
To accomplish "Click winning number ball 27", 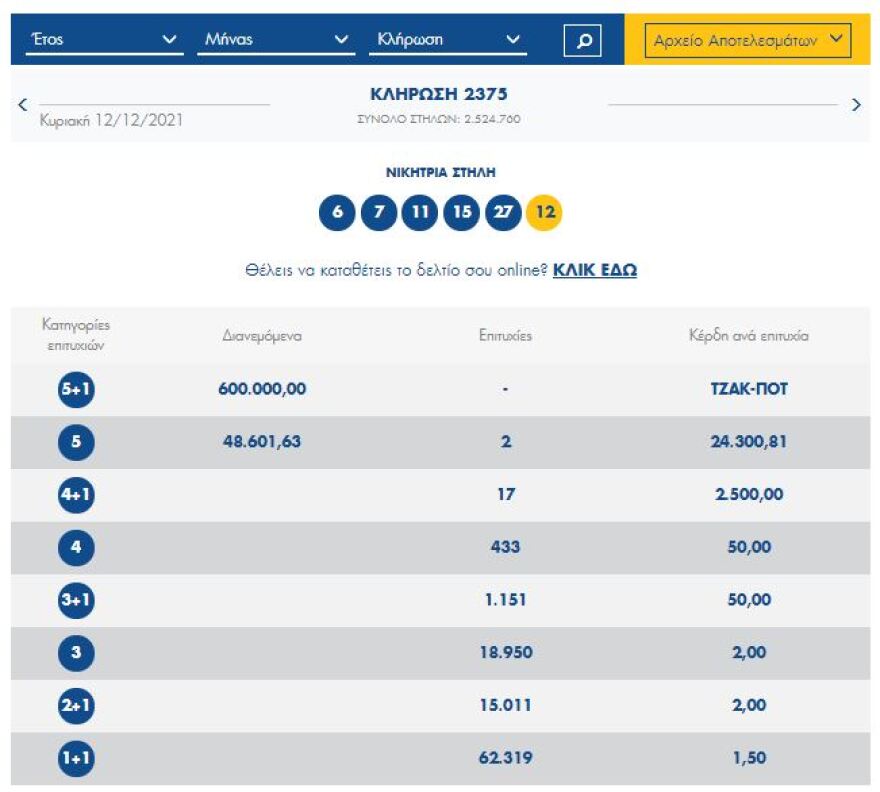I will (x=503, y=212).
